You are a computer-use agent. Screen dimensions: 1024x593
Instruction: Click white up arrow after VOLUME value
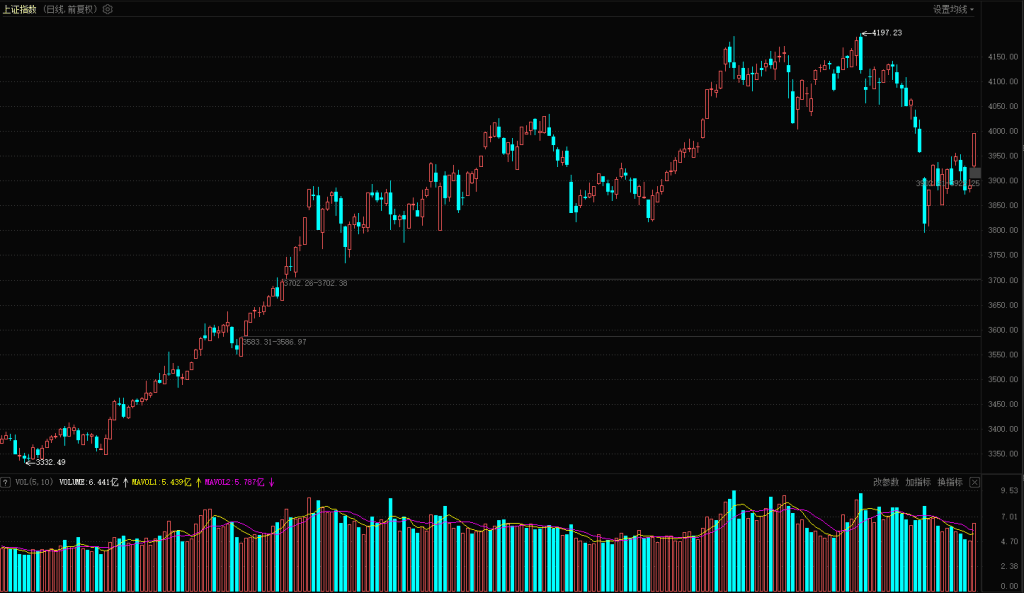125,482
